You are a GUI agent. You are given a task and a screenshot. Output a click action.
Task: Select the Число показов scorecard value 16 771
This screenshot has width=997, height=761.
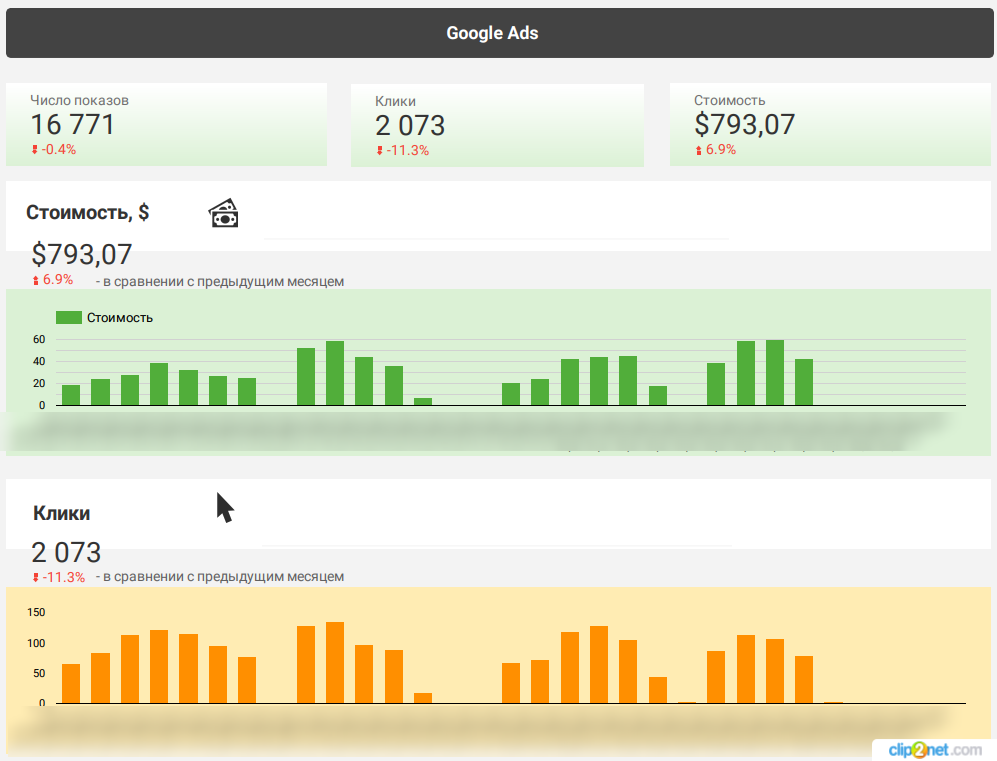72,125
